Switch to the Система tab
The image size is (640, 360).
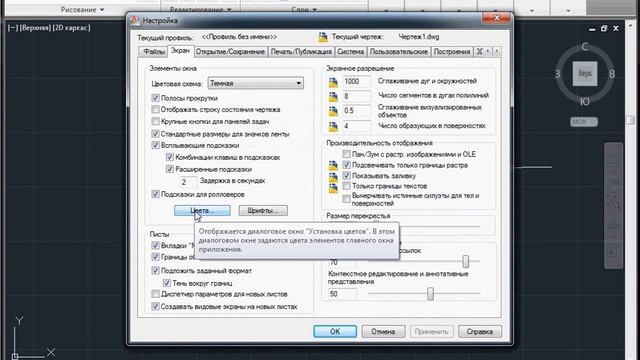[x=351, y=52]
